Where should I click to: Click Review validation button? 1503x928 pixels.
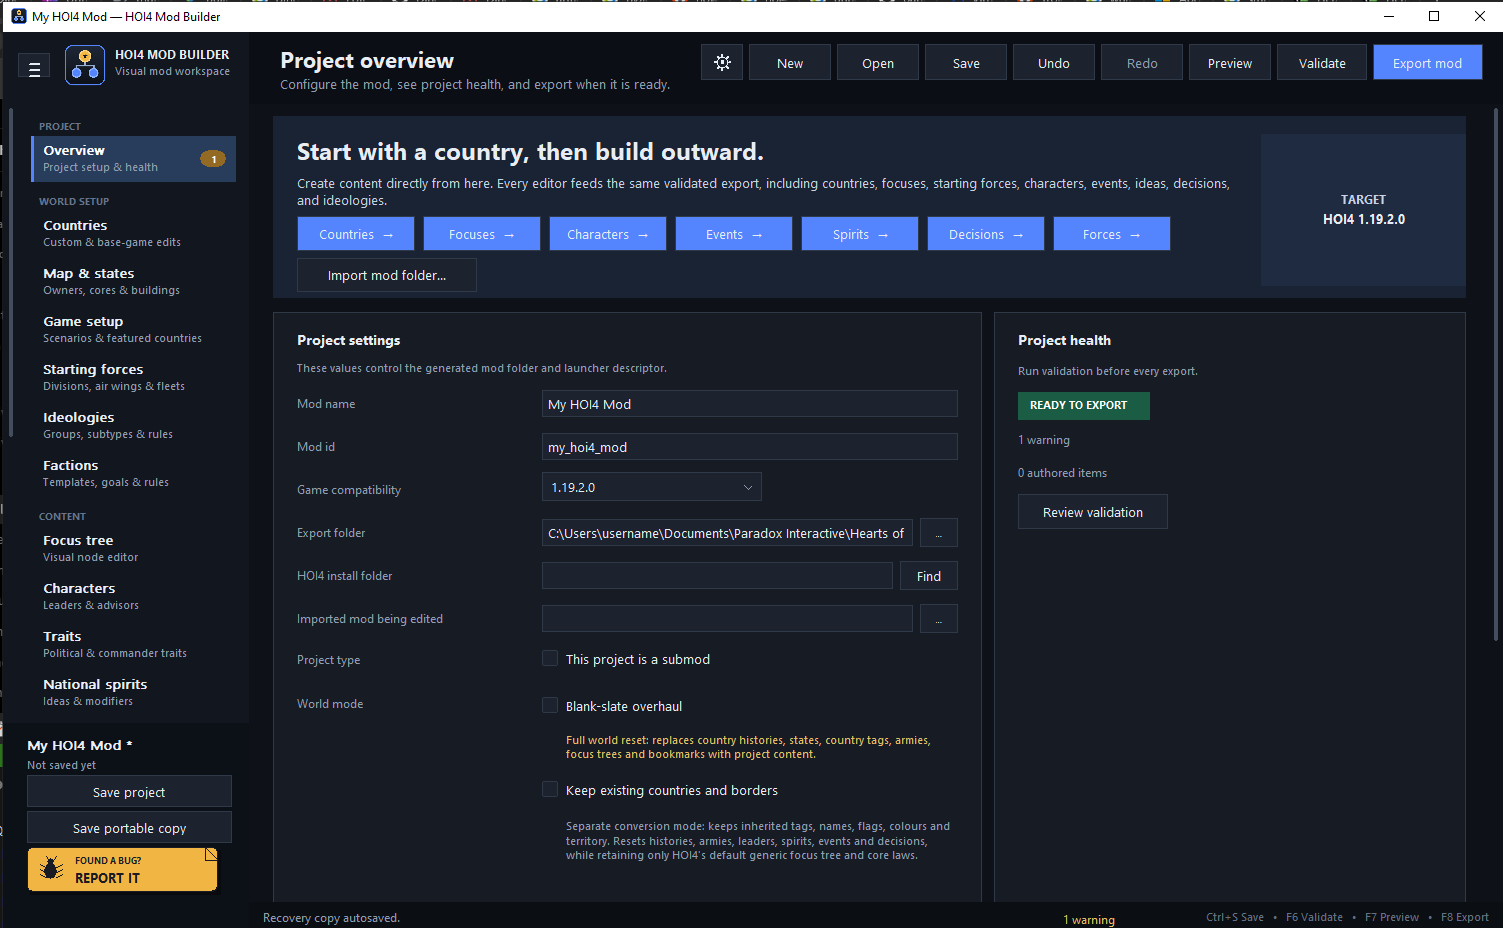pos(1093,512)
